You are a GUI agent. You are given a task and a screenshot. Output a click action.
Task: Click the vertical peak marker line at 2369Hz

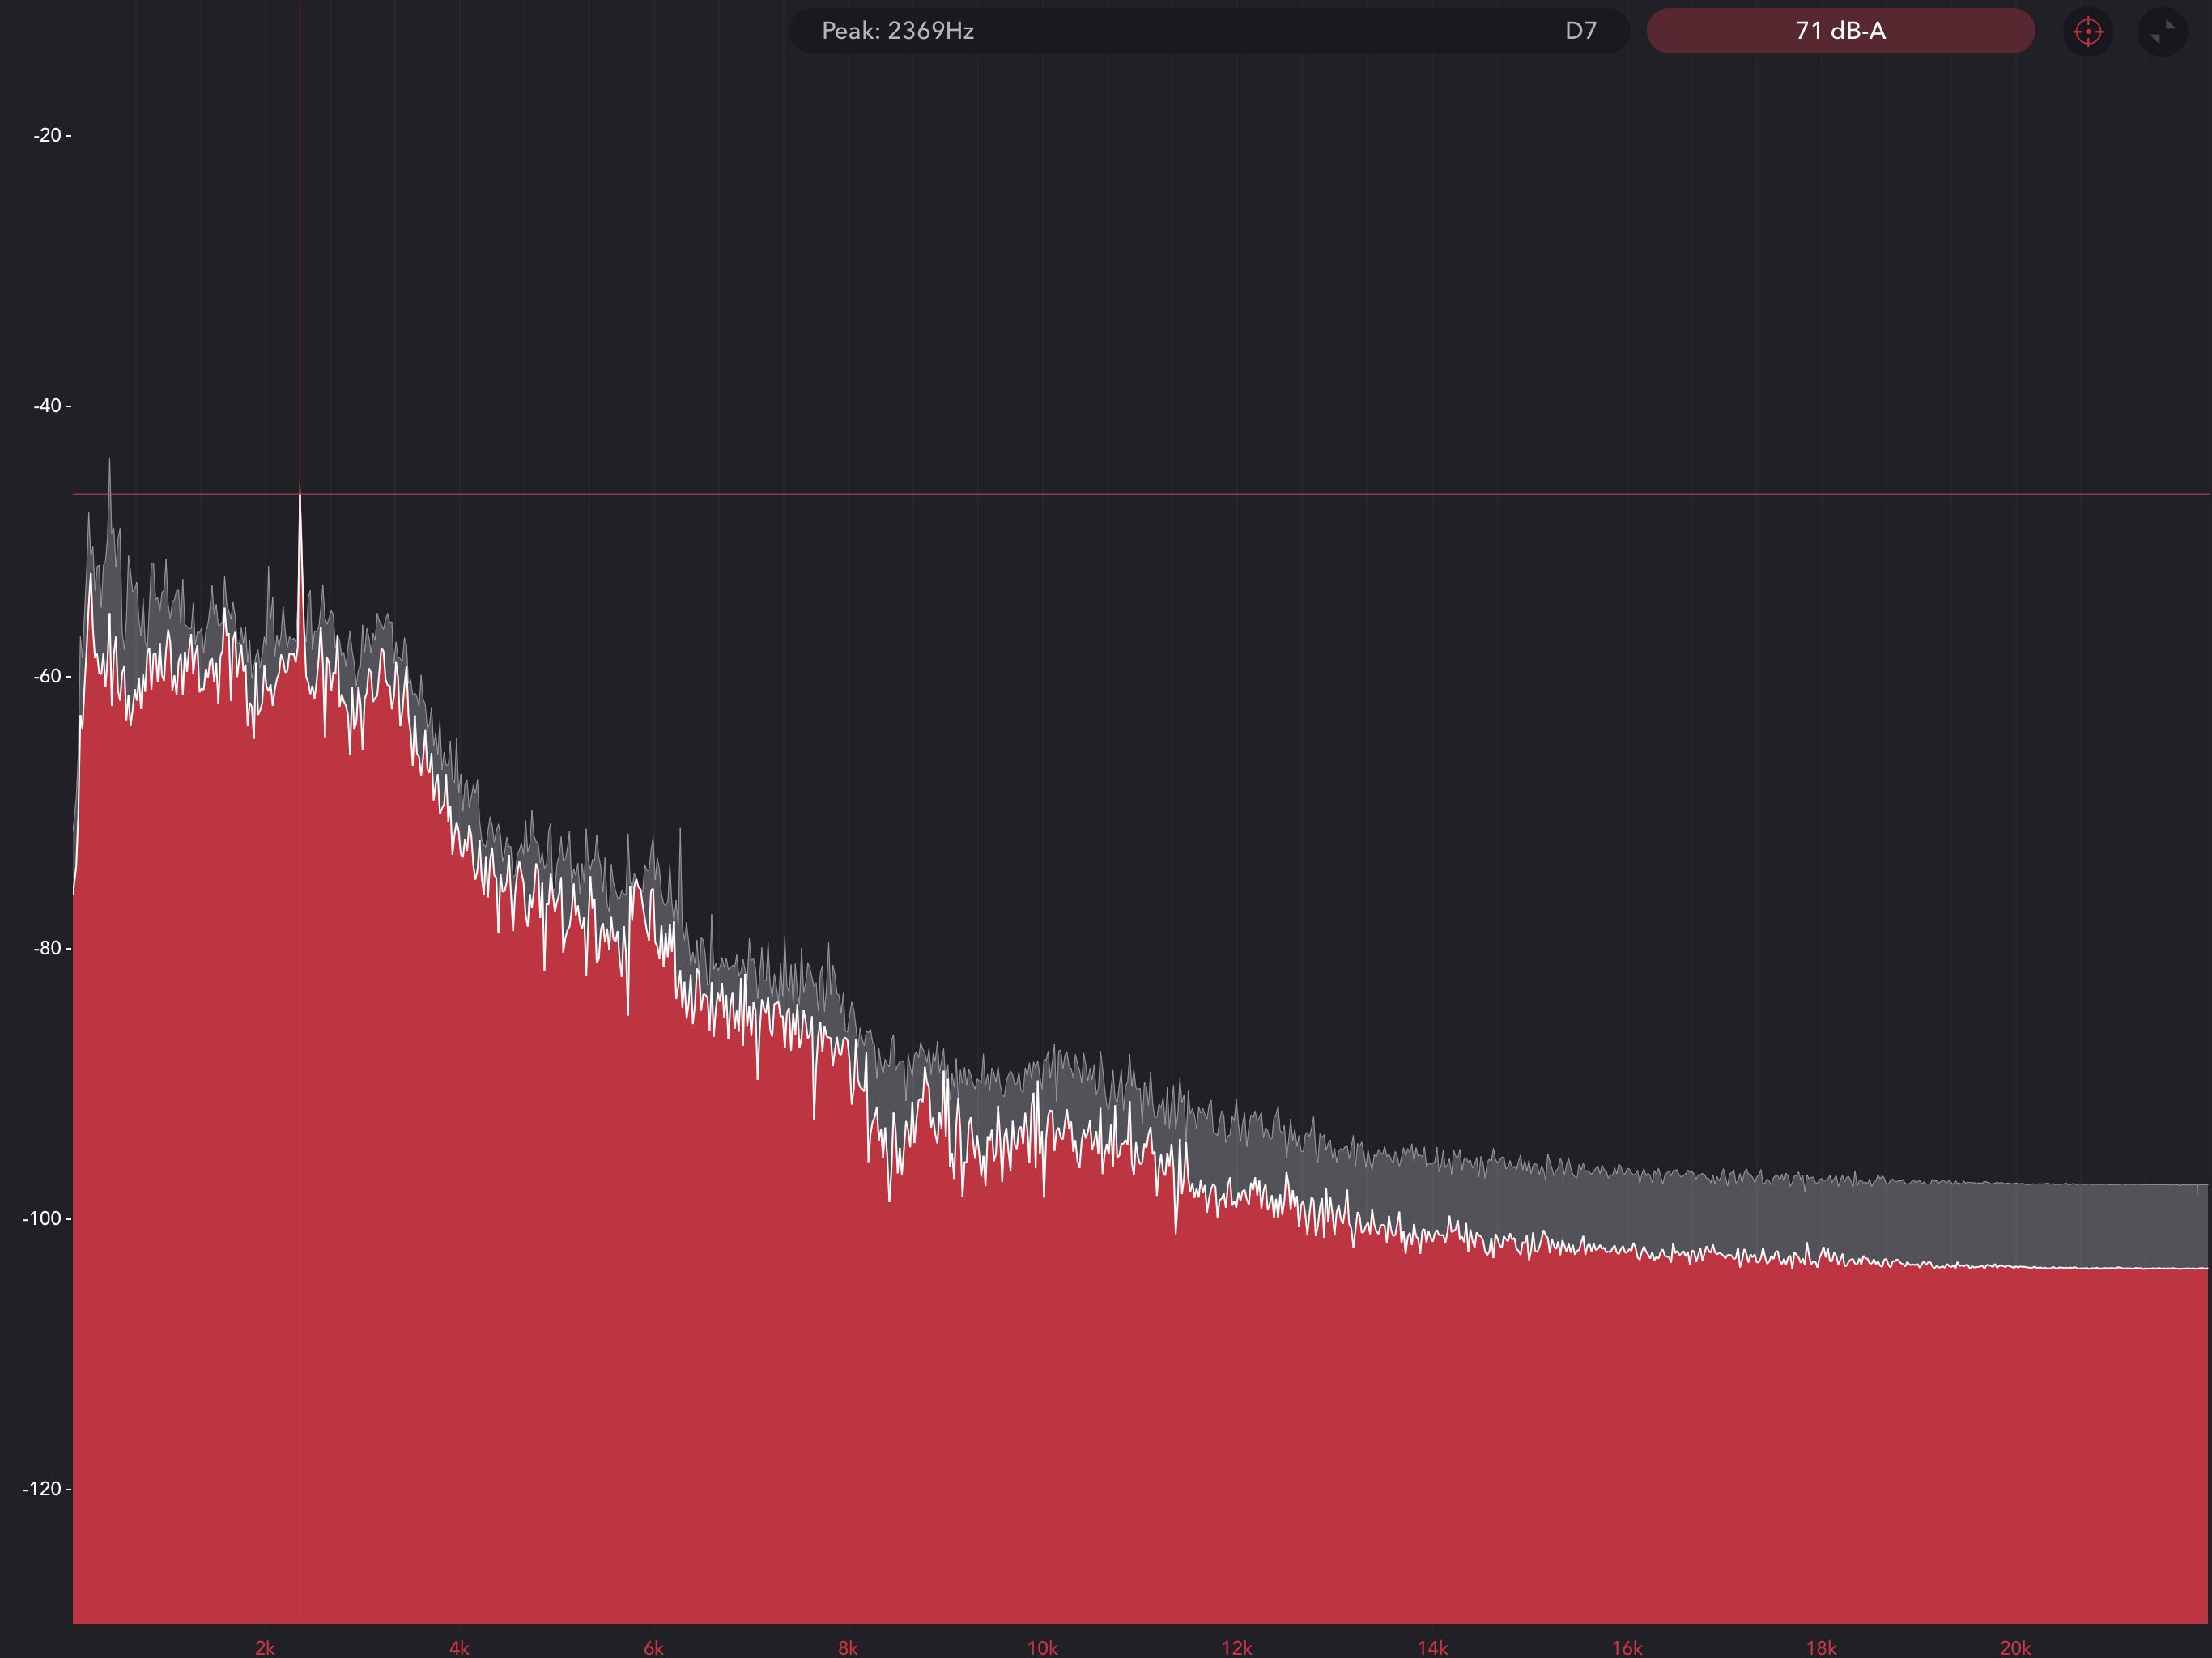300,250
